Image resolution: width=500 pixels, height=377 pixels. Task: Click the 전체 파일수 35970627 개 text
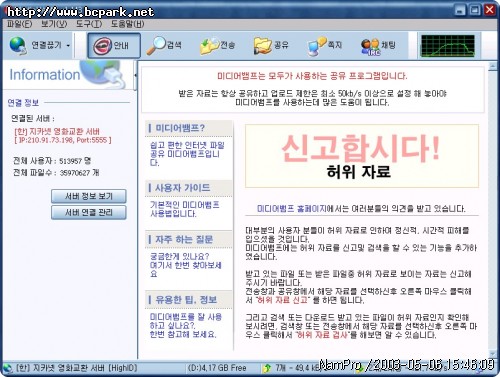coord(56,173)
